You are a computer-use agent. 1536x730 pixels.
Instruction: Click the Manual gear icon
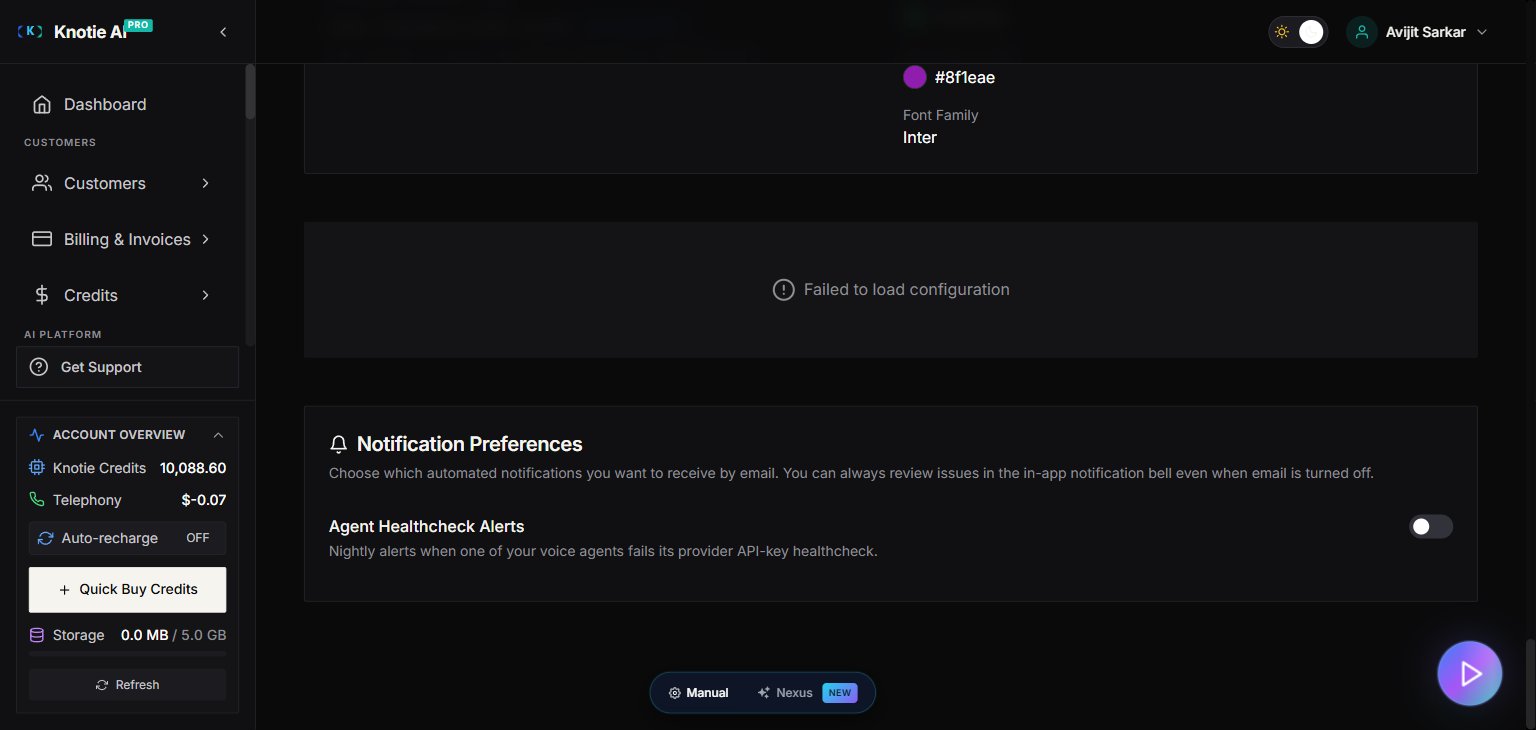(675, 692)
